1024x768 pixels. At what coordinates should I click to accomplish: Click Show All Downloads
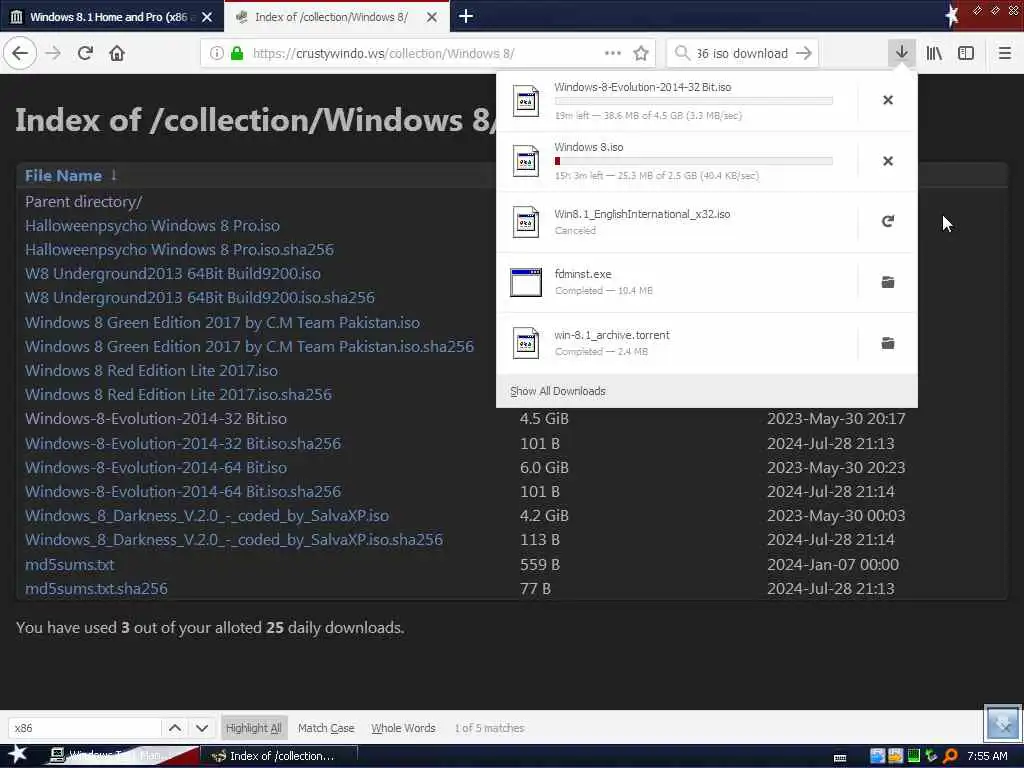click(558, 391)
